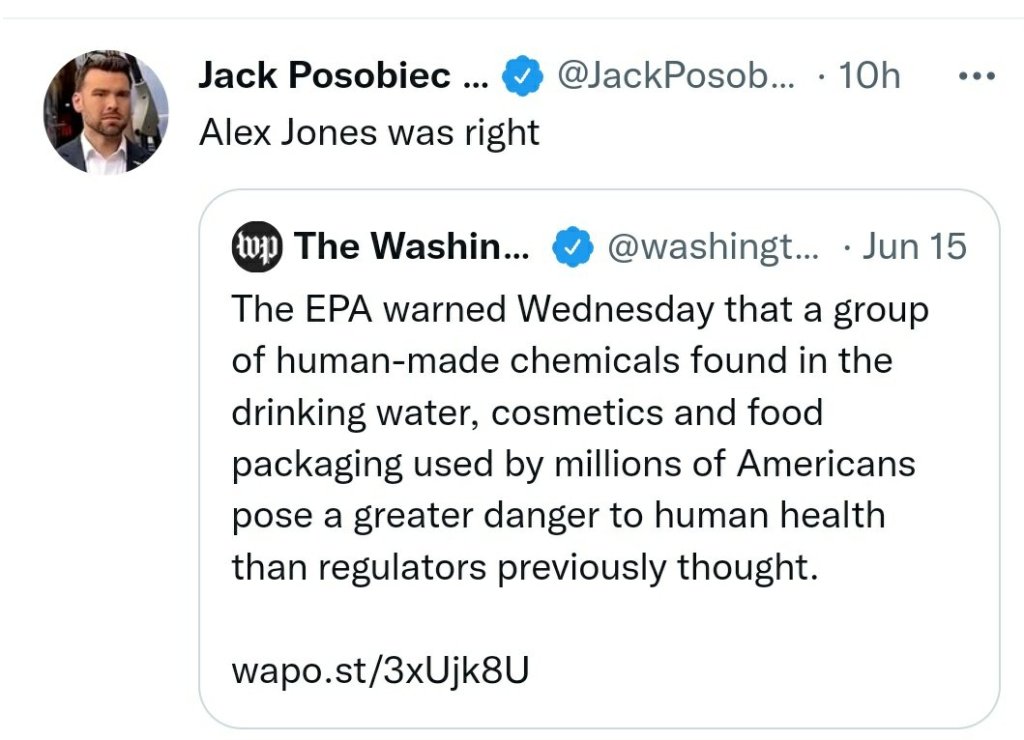Select the "Alex Jones was right" text
Screen dimensions: 1024x740
[x=369, y=131]
